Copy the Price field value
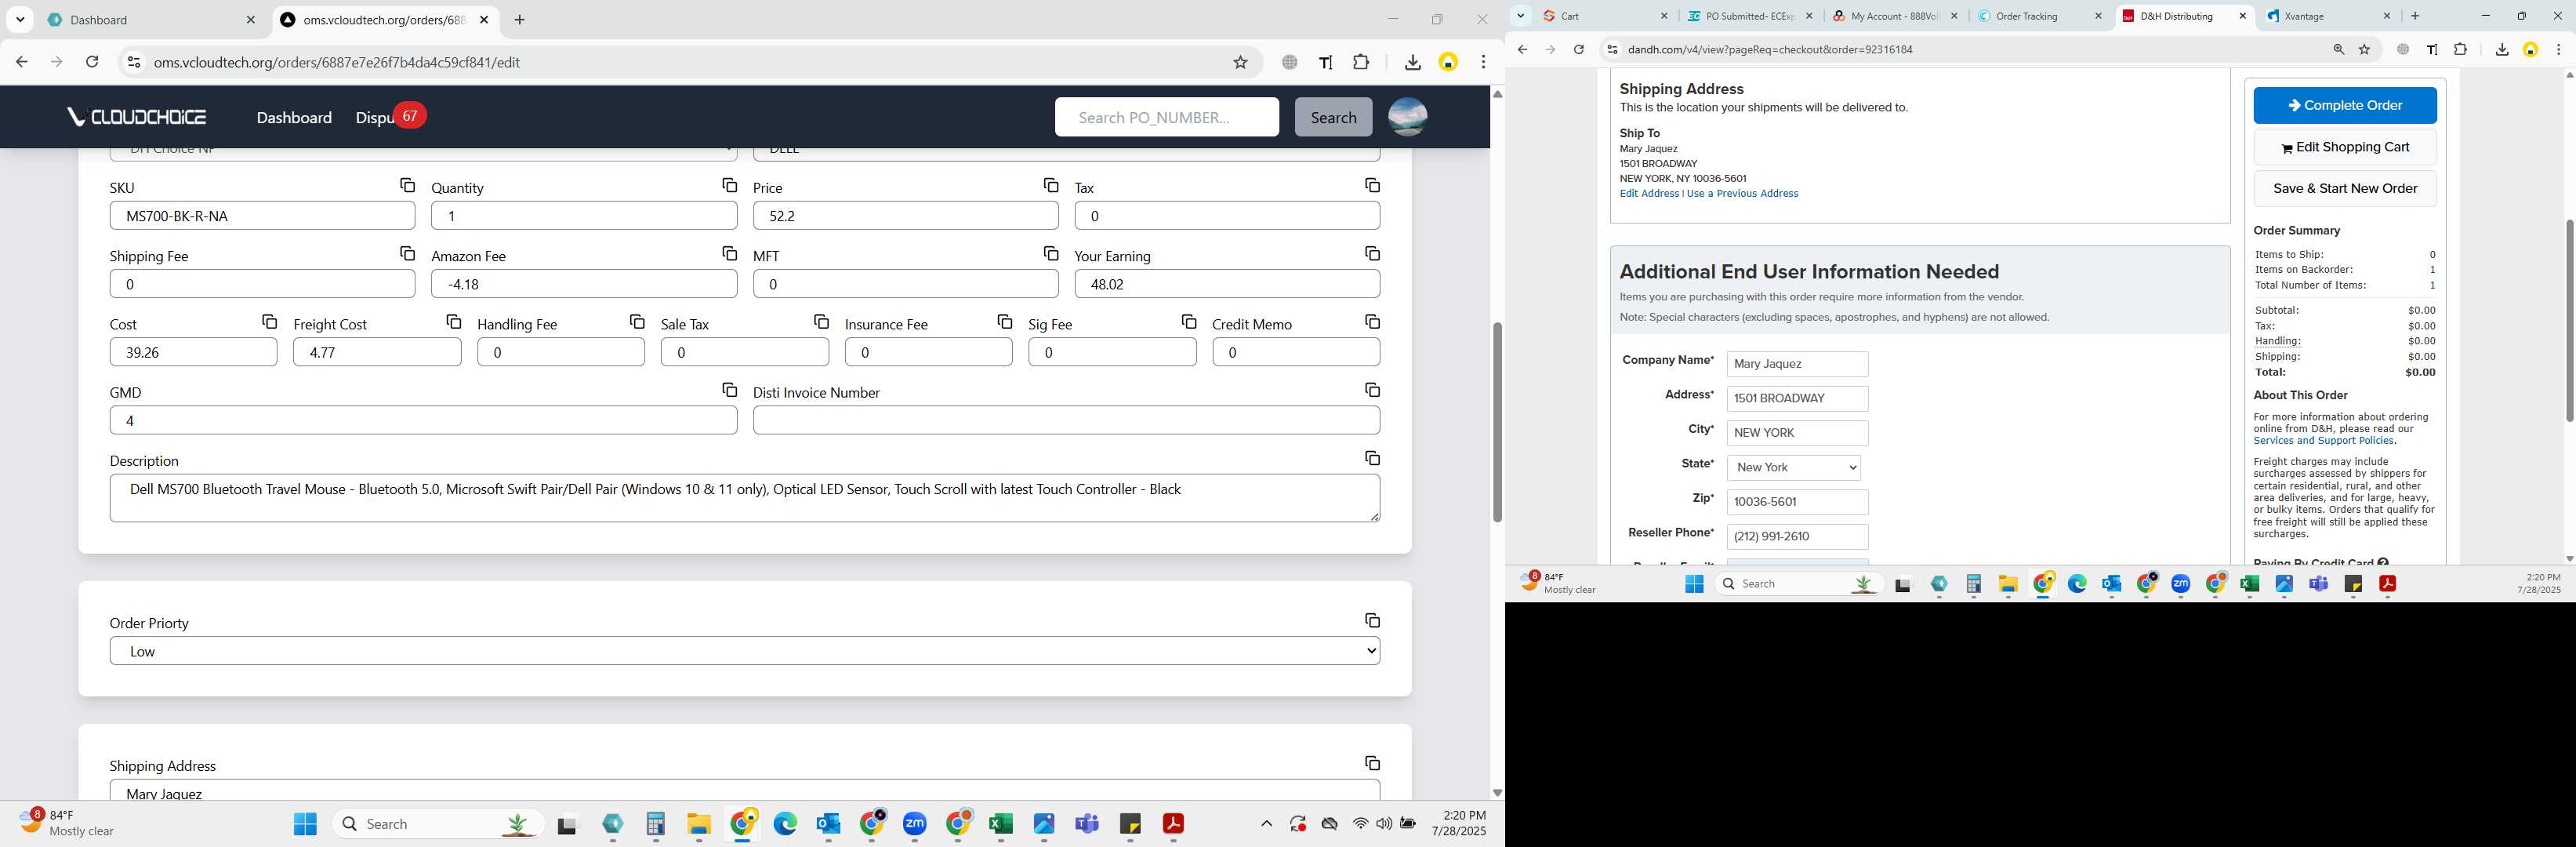 pyautogui.click(x=1051, y=185)
